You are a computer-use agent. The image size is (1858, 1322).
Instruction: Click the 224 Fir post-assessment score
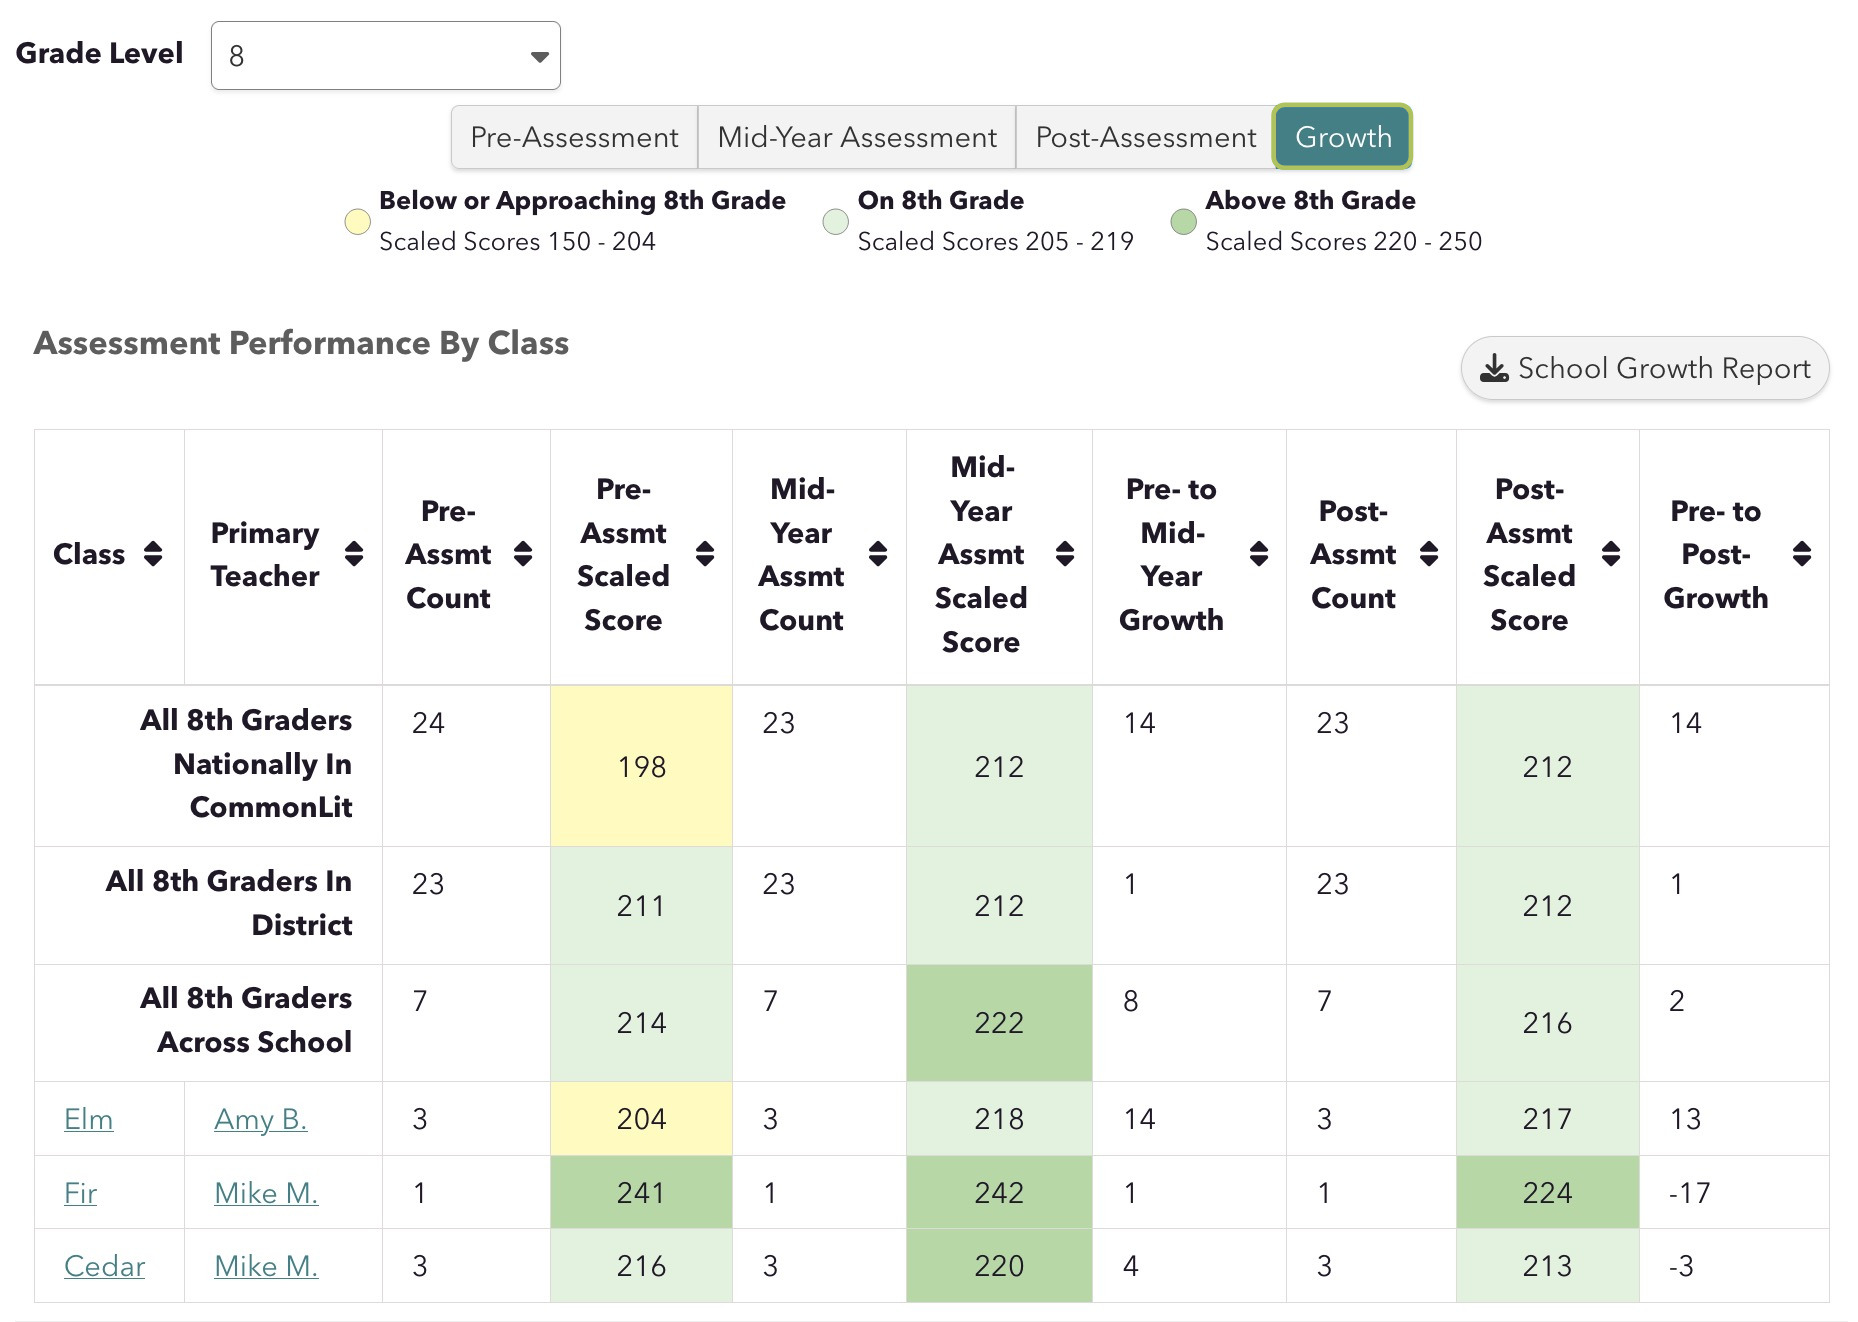pos(1548,1193)
